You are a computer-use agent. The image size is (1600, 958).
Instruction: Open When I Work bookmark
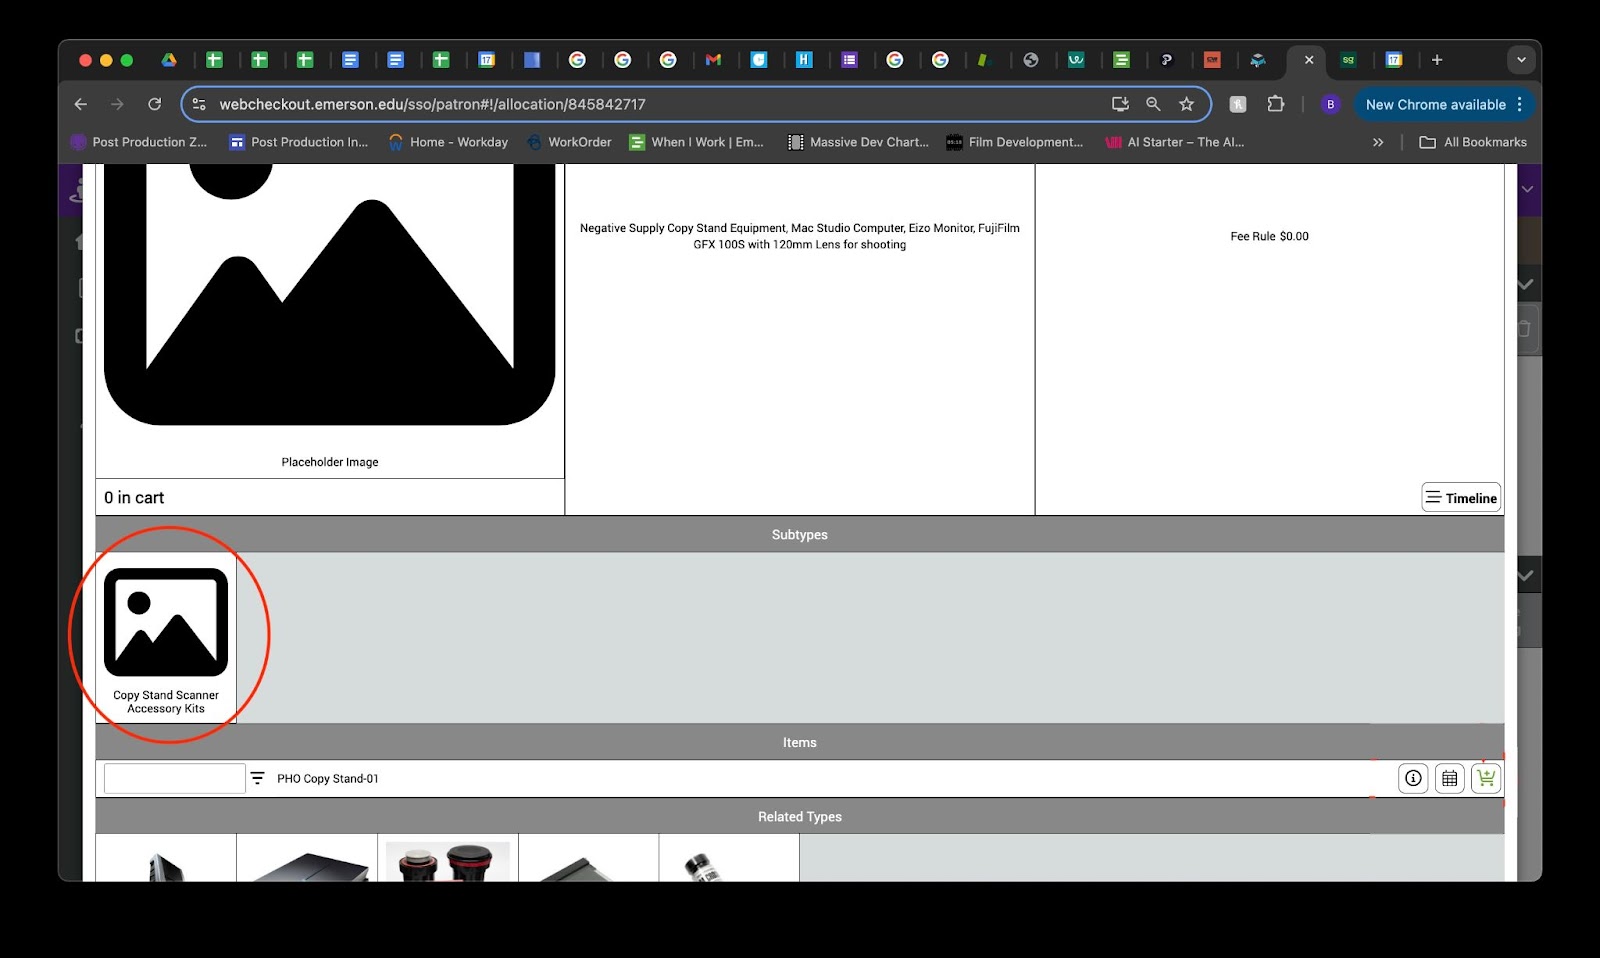pyautogui.click(x=696, y=142)
